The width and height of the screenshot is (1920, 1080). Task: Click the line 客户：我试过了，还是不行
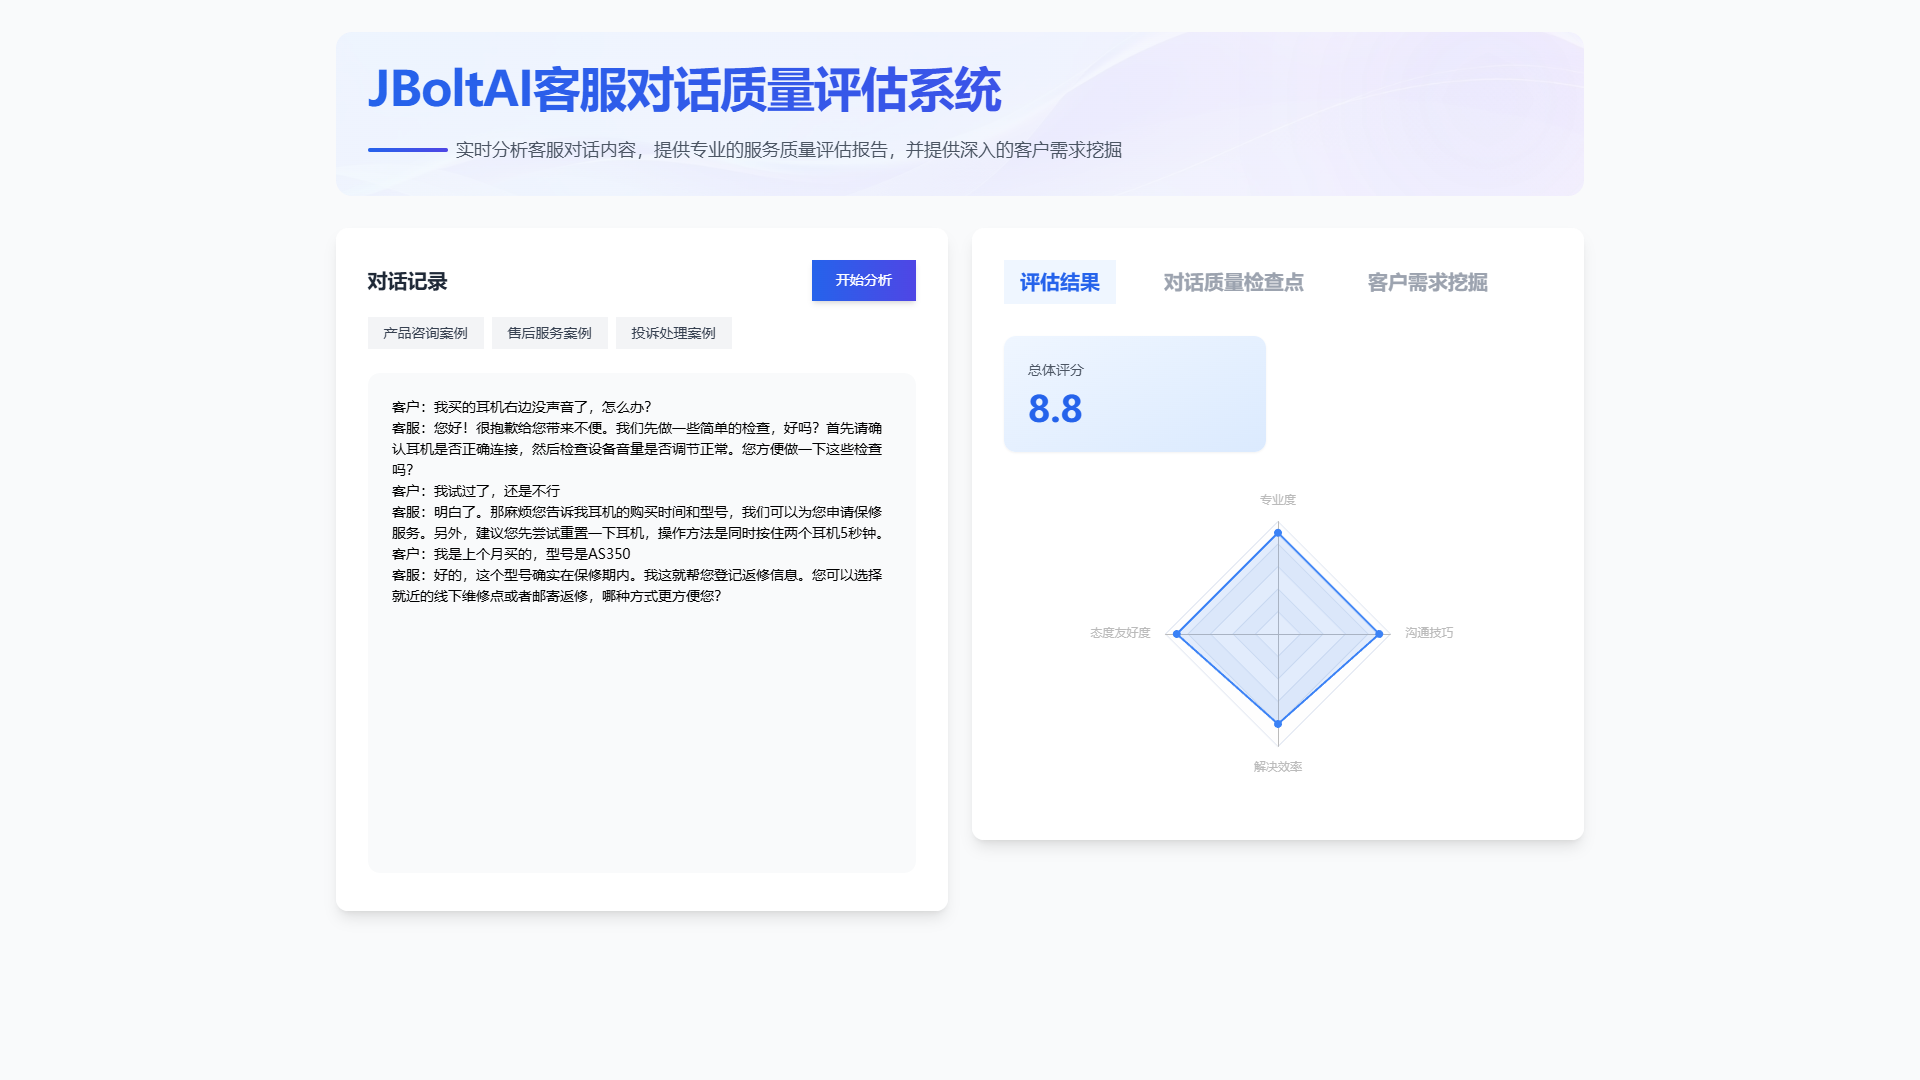pyautogui.click(x=476, y=491)
